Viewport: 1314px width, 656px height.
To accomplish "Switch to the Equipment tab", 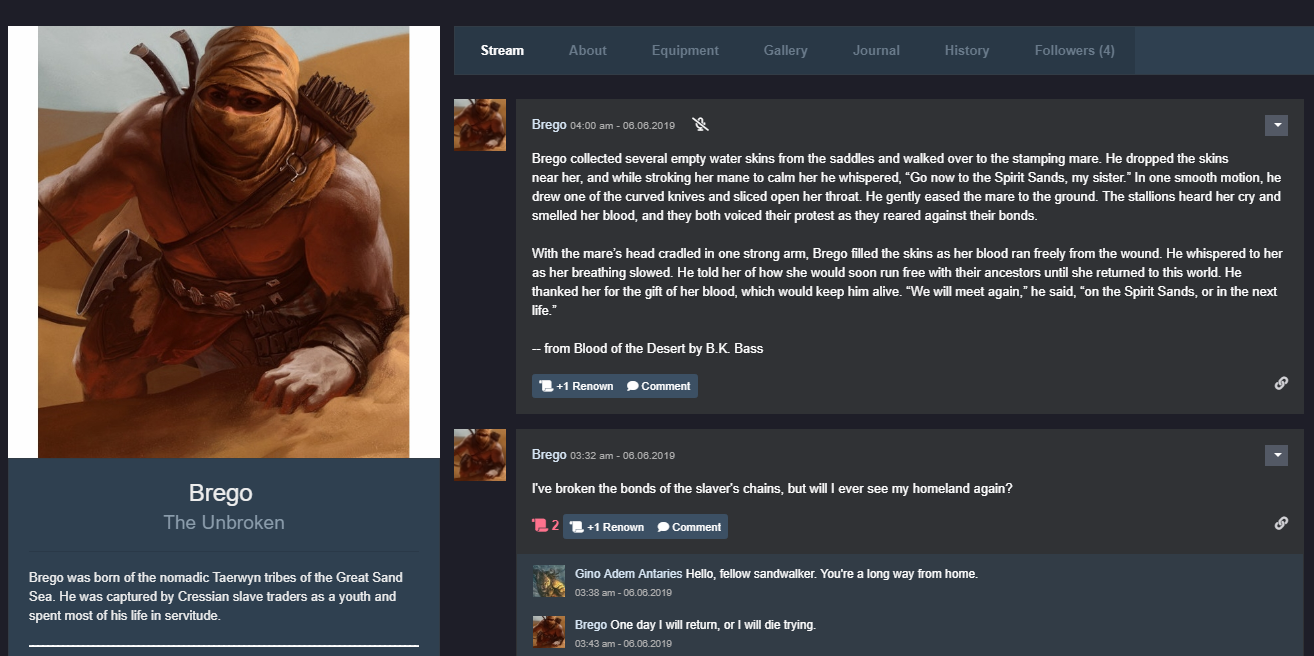I will click(685, 50).
